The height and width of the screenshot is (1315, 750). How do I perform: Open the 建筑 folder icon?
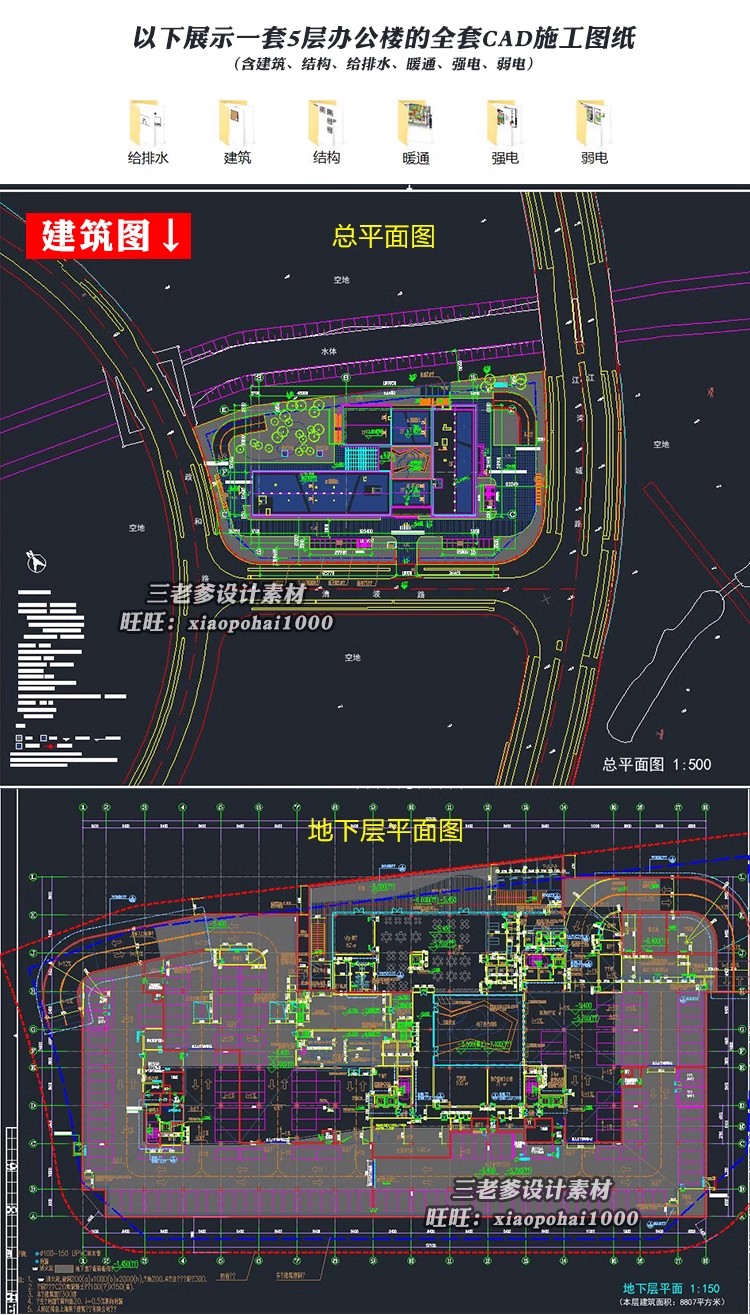coord(237,122)
